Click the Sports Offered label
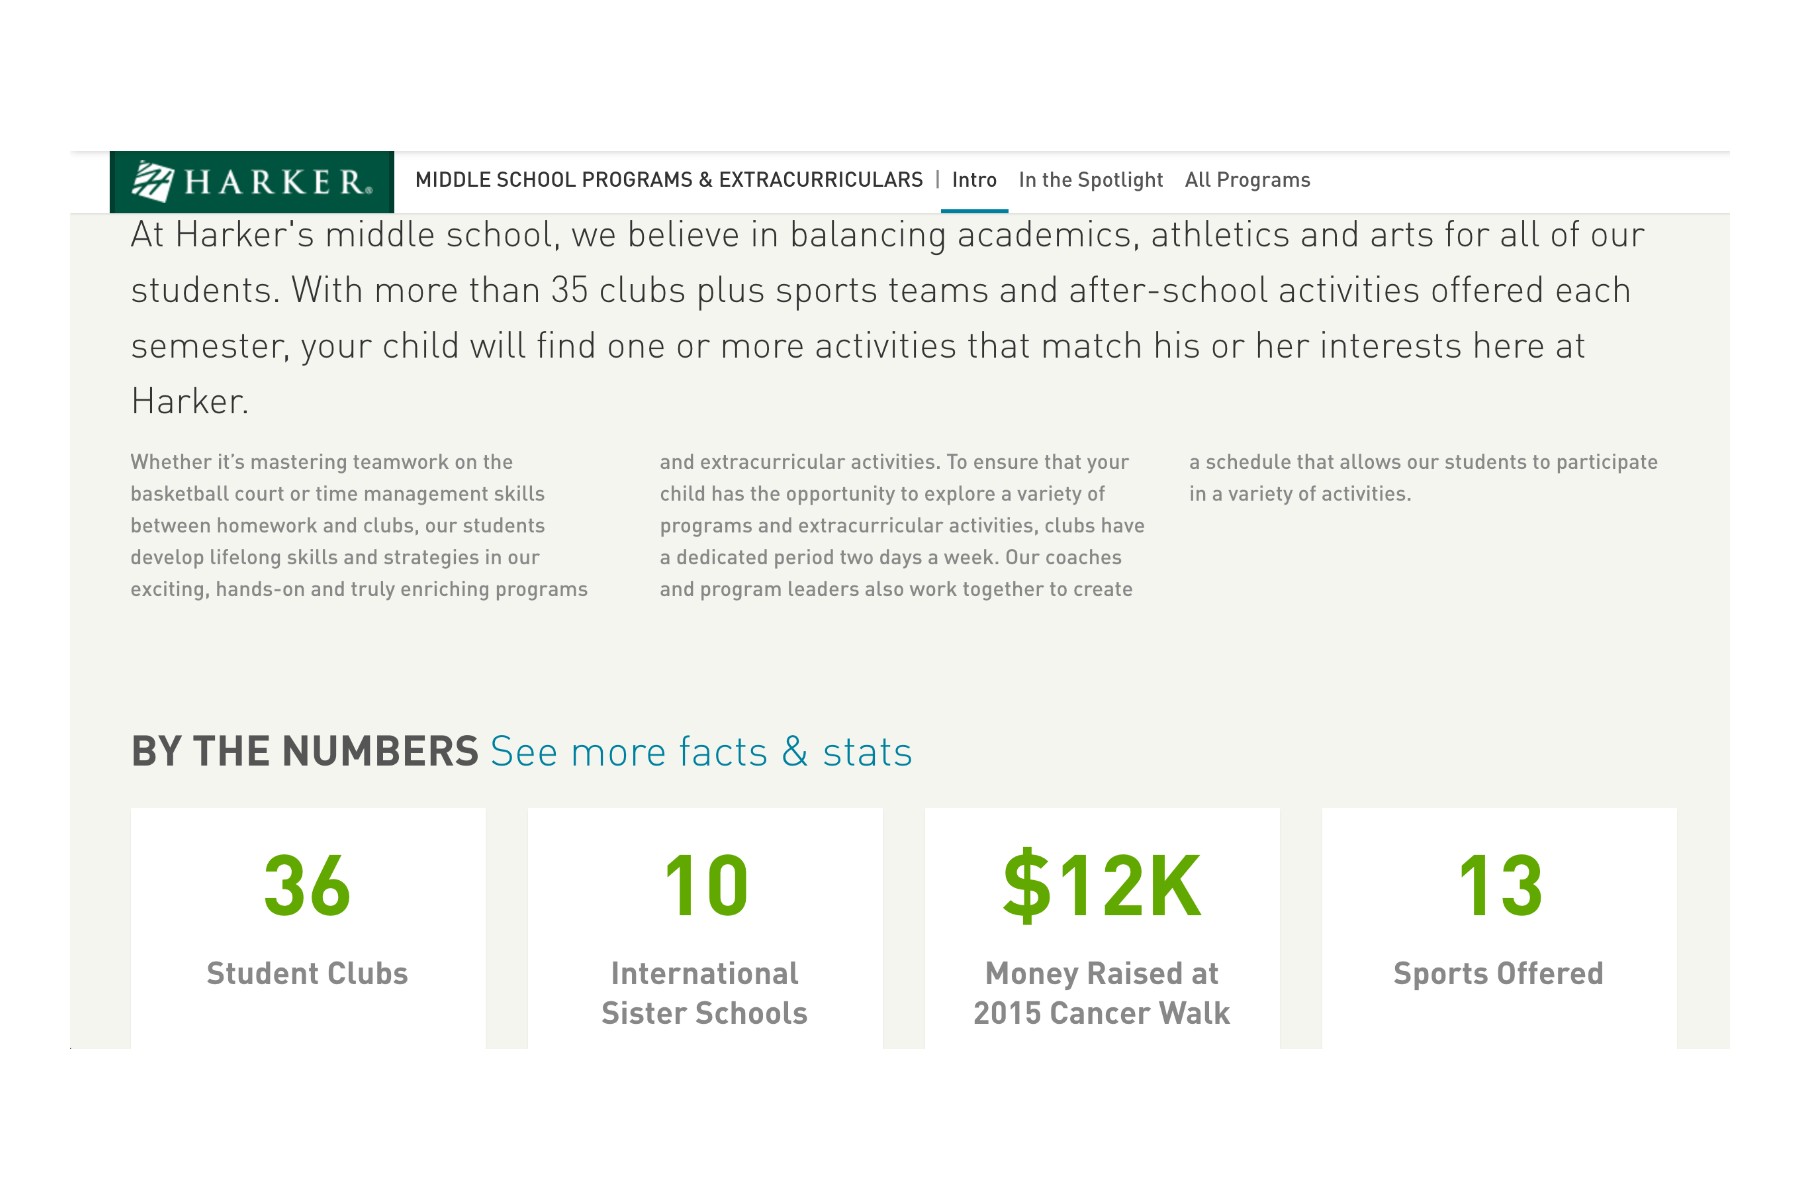This screenshot has width=1800, height=1200. click(x=1498, y=974)
